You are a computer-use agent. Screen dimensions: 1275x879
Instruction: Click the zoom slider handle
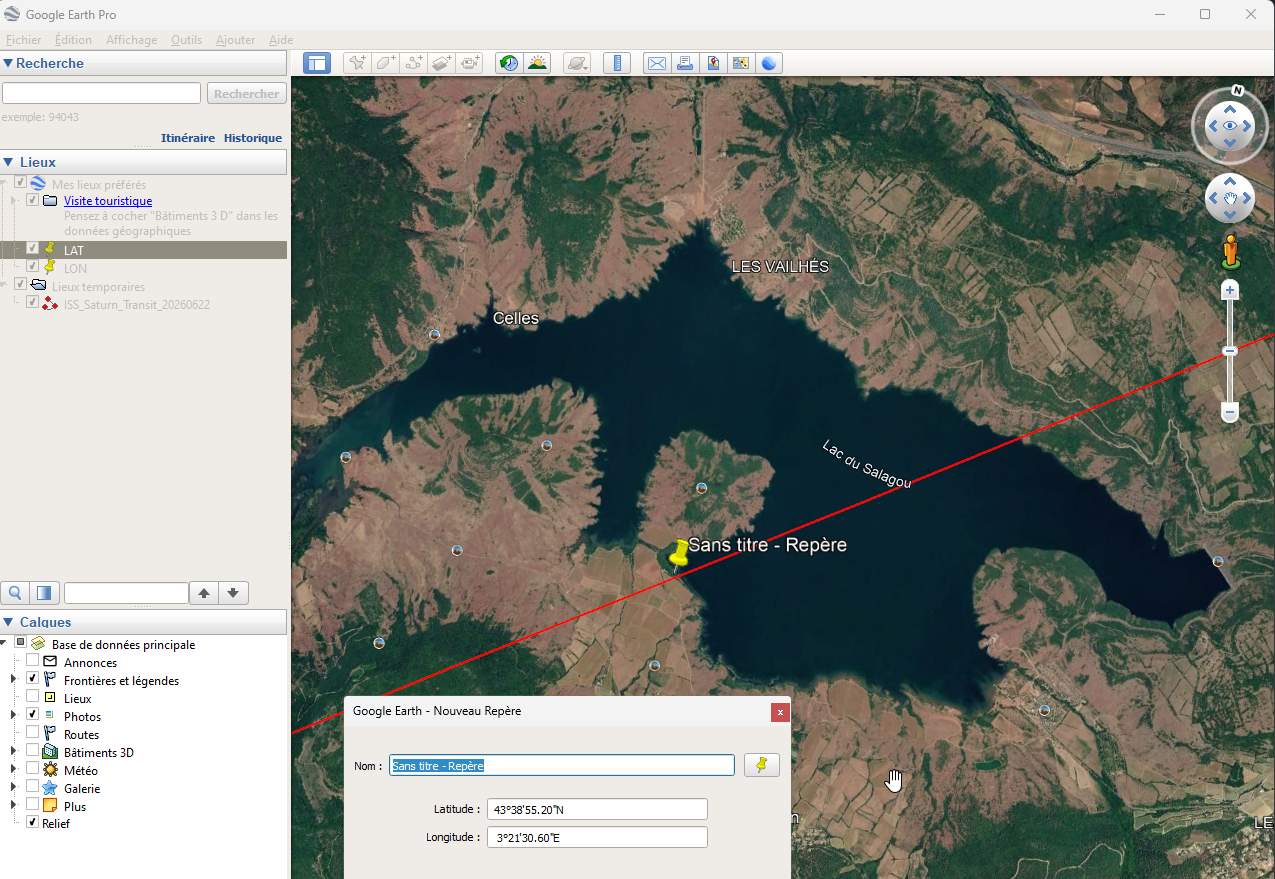(1231, 351)
